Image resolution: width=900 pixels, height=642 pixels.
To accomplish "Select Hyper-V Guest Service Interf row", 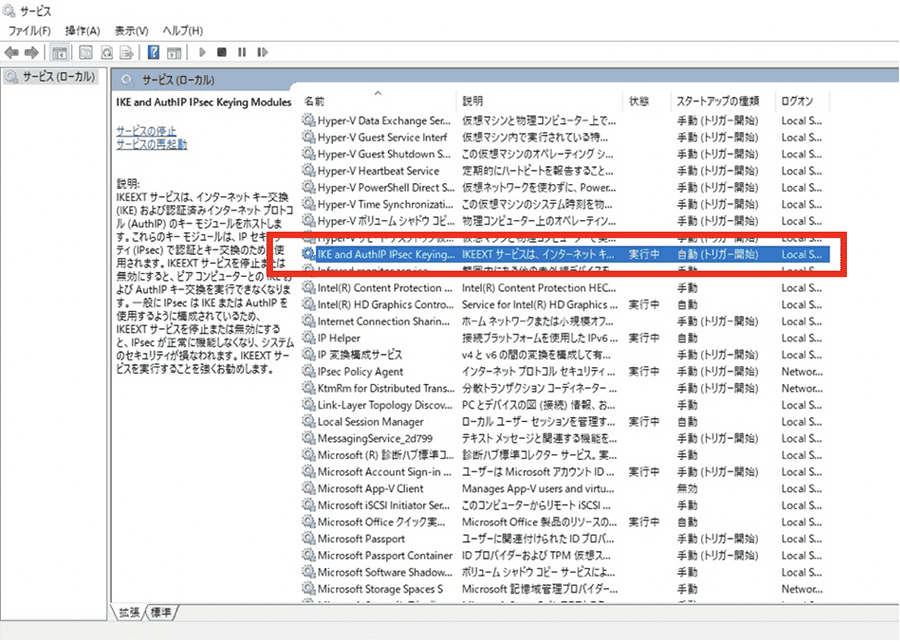I will tap(566, 137).
